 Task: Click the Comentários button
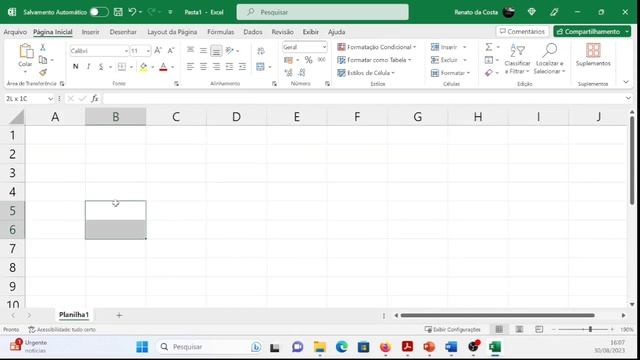pyautogui.click(x=522, y=31)
